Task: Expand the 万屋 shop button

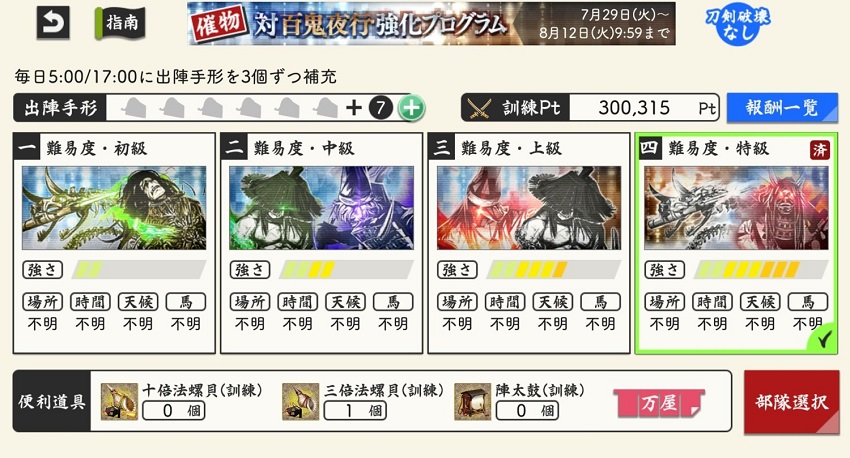Action: 659,403
